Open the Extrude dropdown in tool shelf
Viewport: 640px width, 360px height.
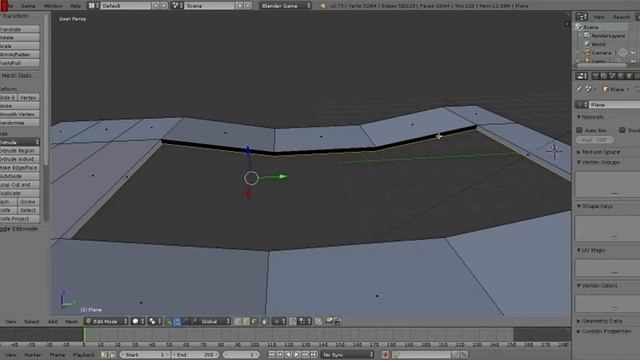click(x=19, y=142)
